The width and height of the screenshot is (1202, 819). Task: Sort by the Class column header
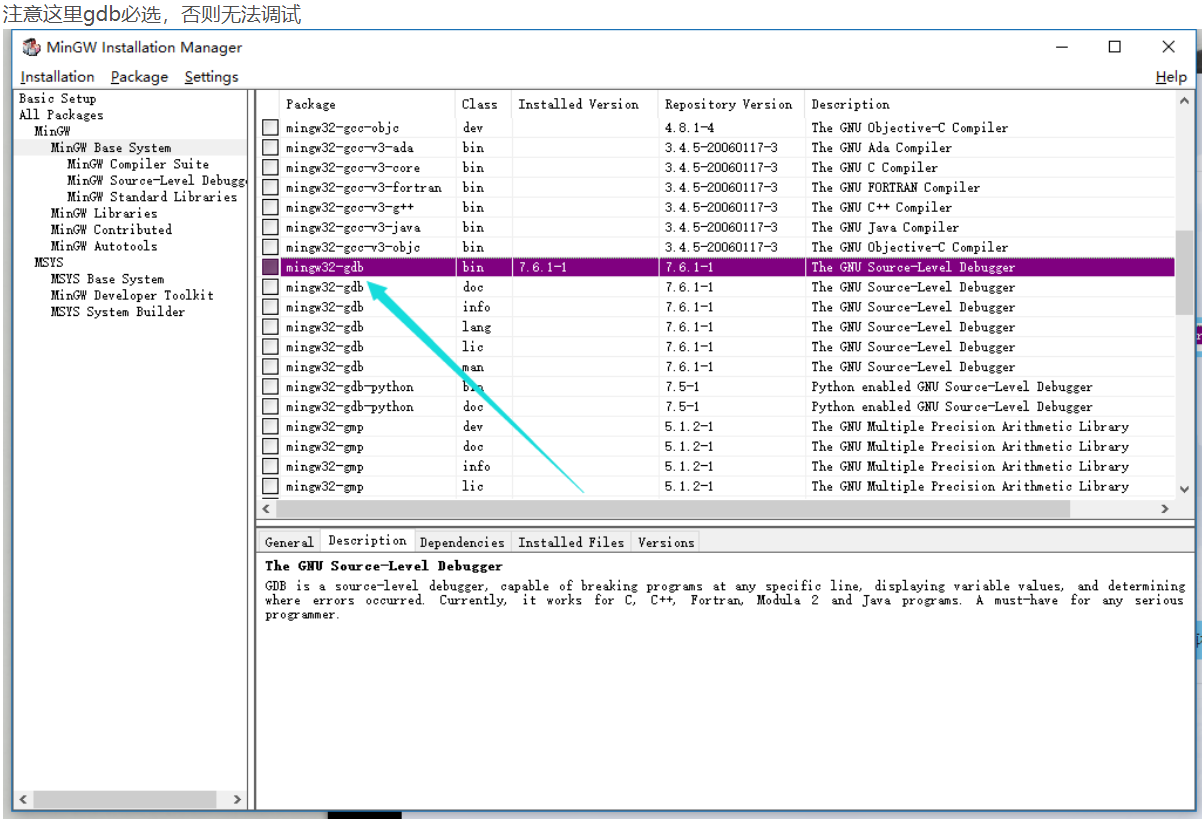pyautogui.click(x=484, y=104)
